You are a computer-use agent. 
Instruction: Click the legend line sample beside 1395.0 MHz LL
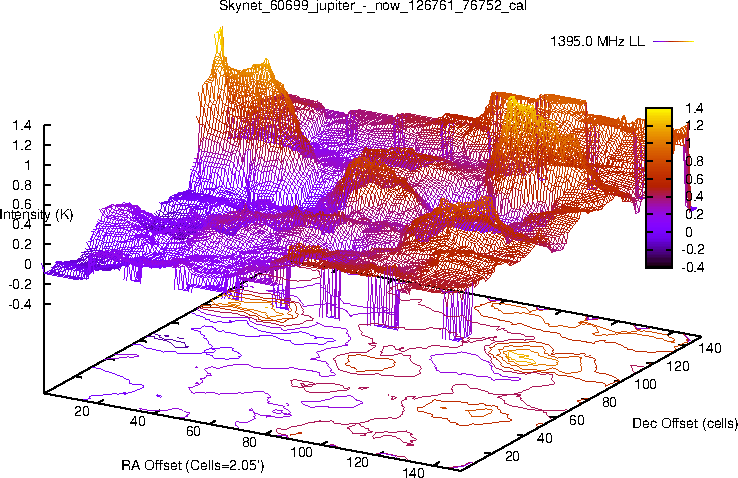674,41
